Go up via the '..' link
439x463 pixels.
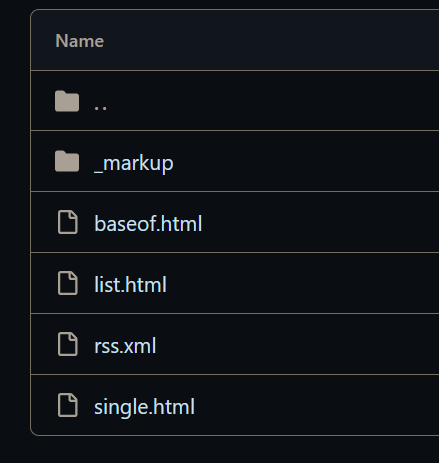tap(100, 107)
